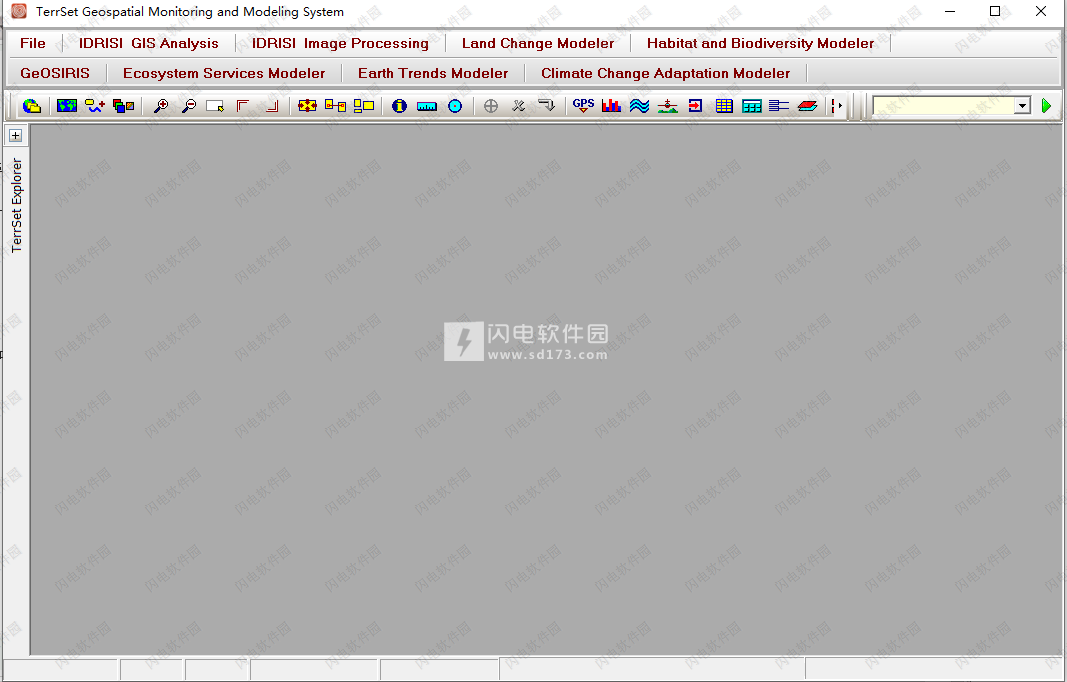Expand TerrSet Explorer with the plus button
The height and width of the screenshot is (682, 1067).
point(16,135)
